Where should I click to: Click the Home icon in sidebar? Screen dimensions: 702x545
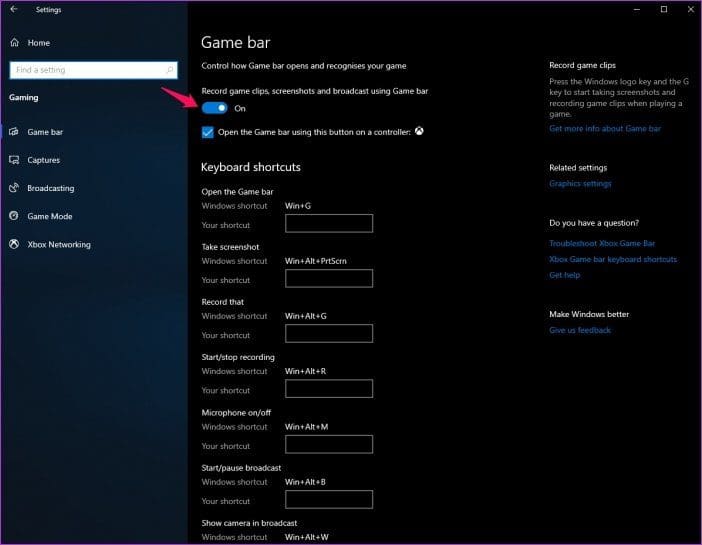(15, 43)
